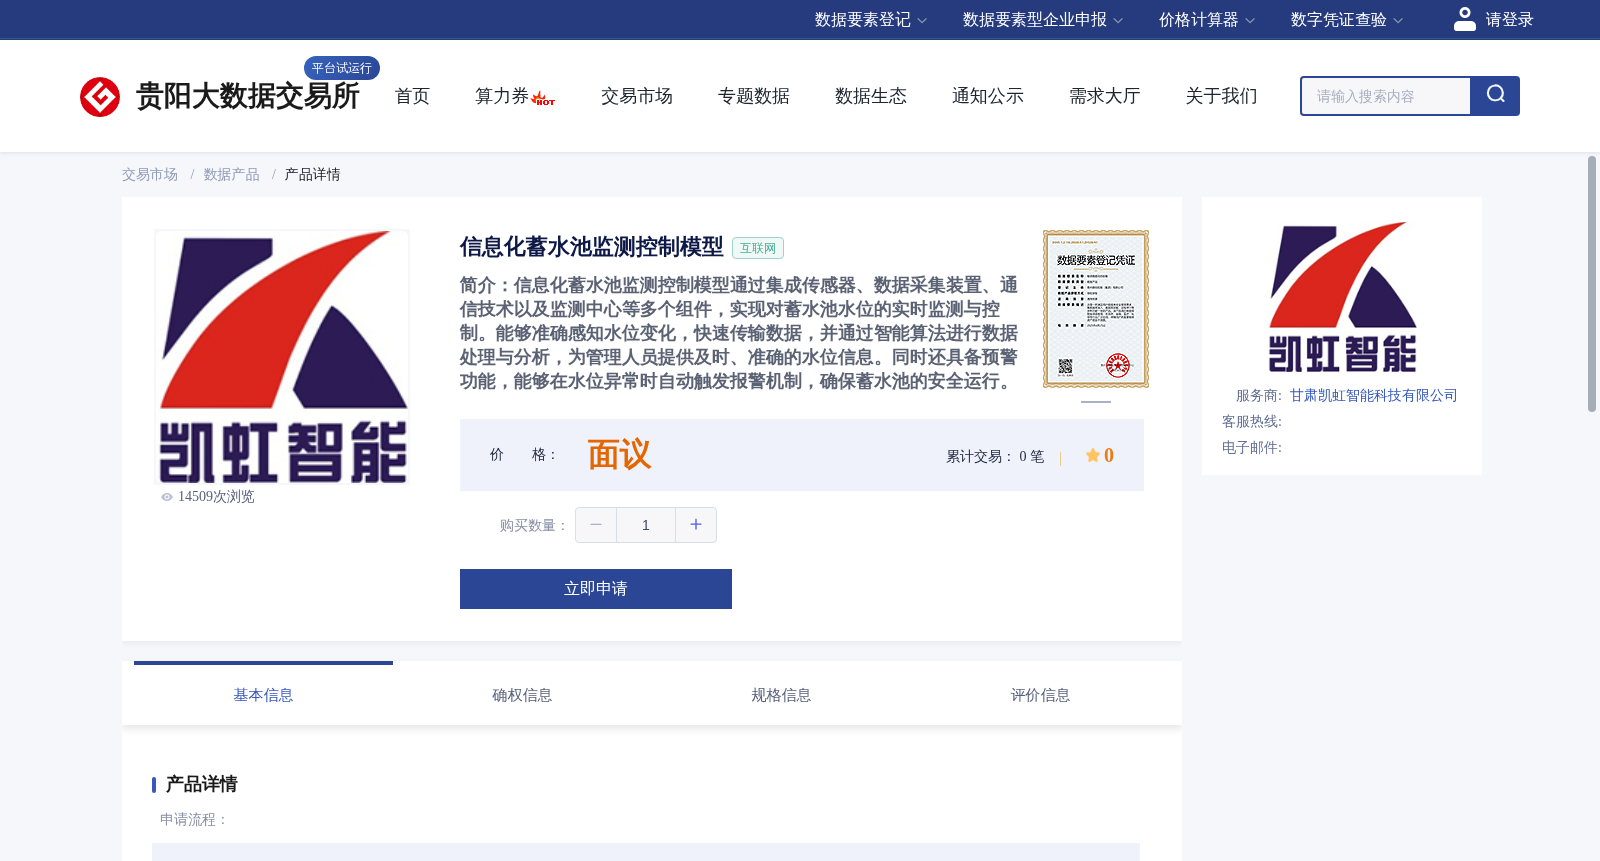Switch to the 评价信息 tab

1040,695
